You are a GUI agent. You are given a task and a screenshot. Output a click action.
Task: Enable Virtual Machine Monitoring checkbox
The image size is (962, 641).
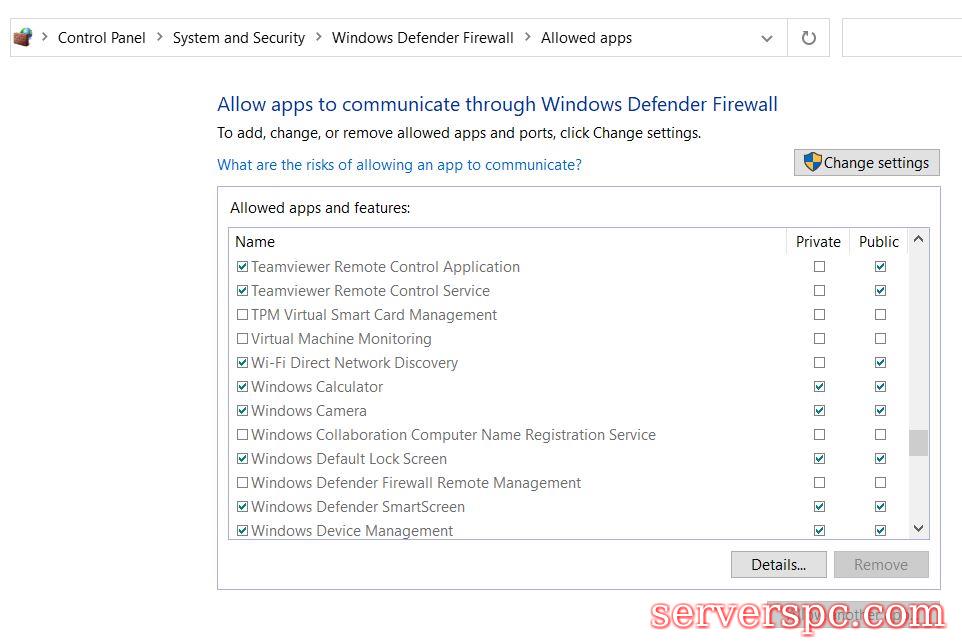click(x=242, y=339)
